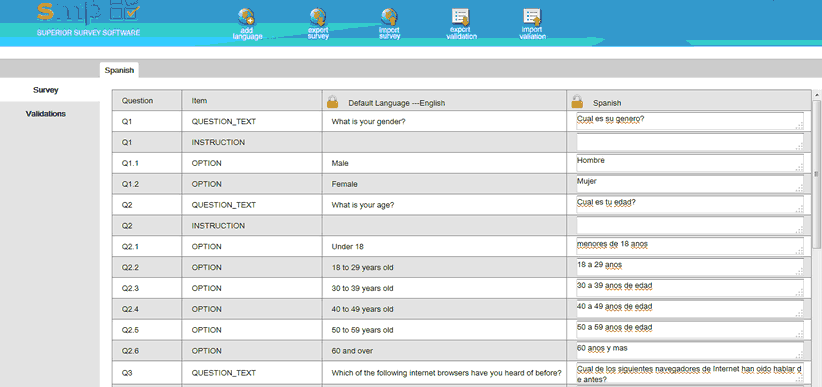The image size is (822, 387).
Task: Click the '60 and over' cell
Action: tap(444, 351)
